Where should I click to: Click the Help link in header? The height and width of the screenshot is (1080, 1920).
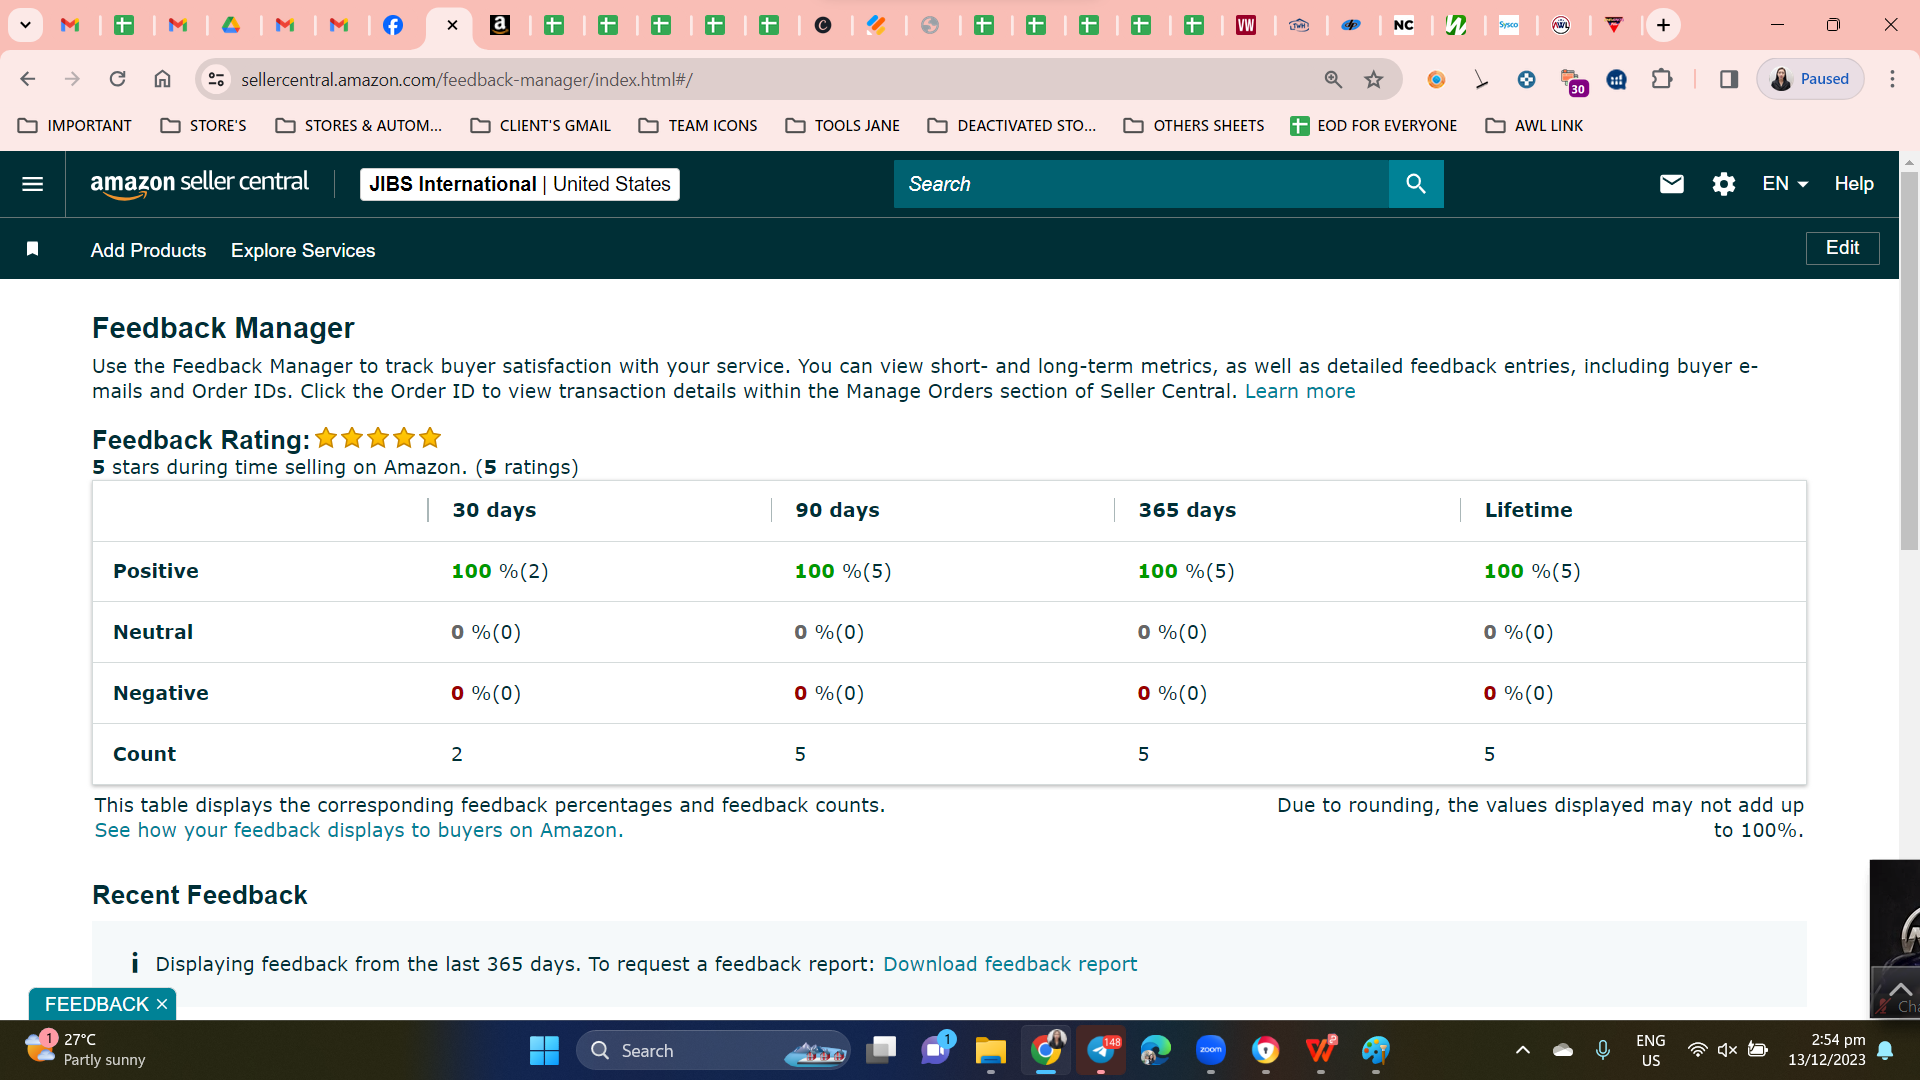click(1853, 184)
